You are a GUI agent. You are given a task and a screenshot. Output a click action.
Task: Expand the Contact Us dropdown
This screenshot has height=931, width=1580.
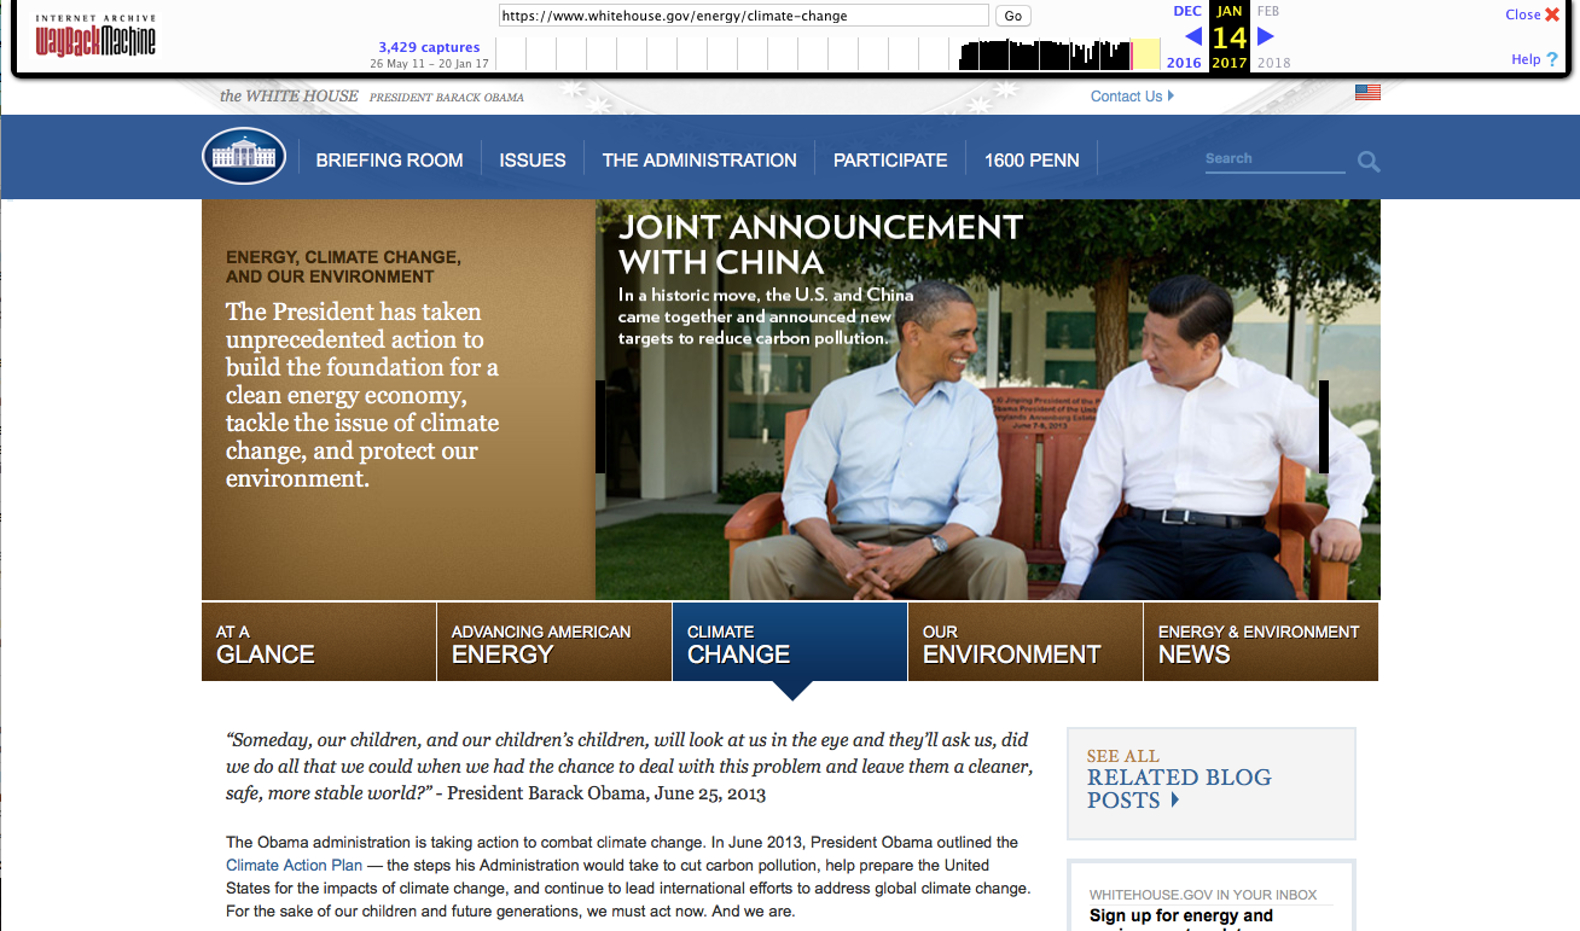click(x=1132, y=96)
